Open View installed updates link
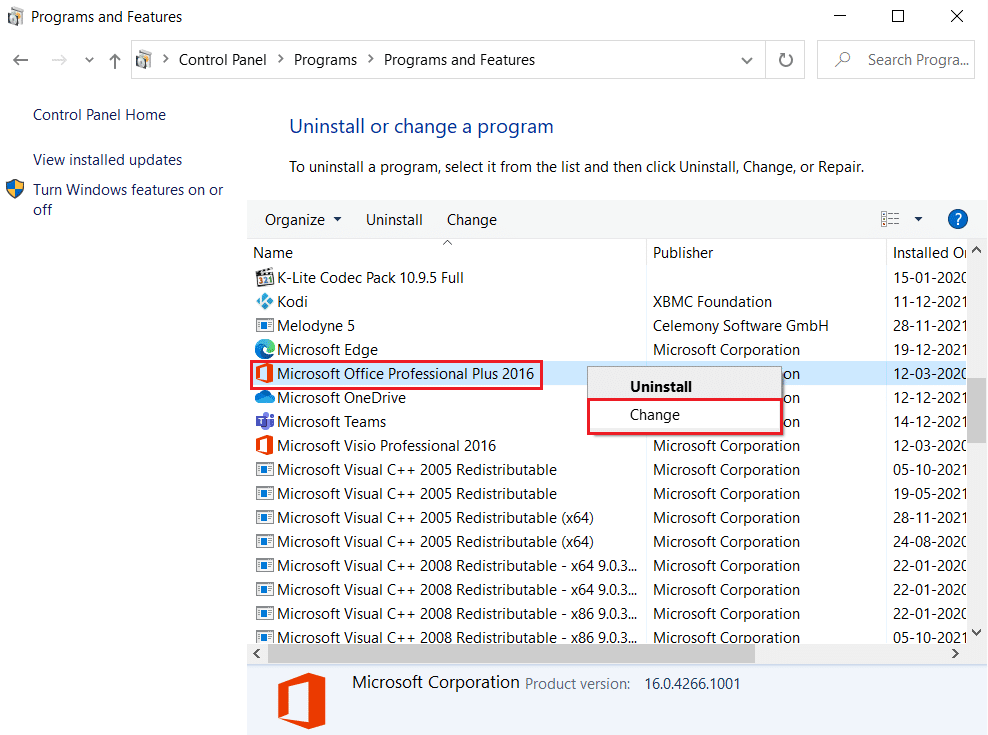988x735 pixels. point(107,160)
